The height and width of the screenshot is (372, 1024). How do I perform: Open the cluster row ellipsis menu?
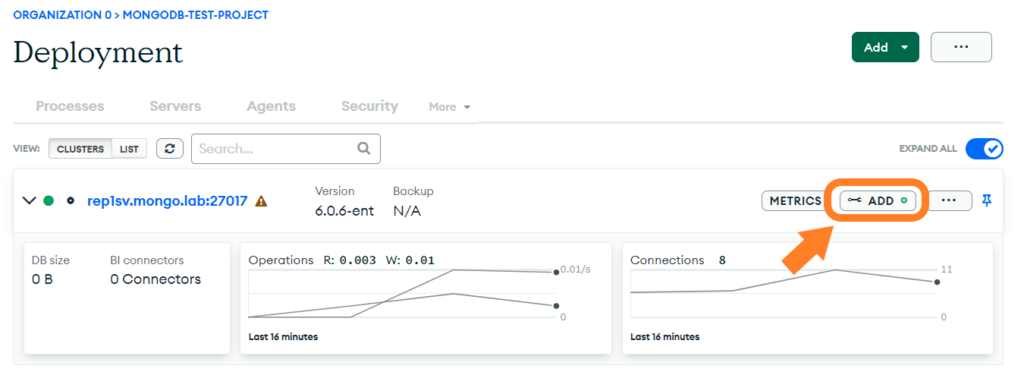pyautogui.click(x=949, y=201)
